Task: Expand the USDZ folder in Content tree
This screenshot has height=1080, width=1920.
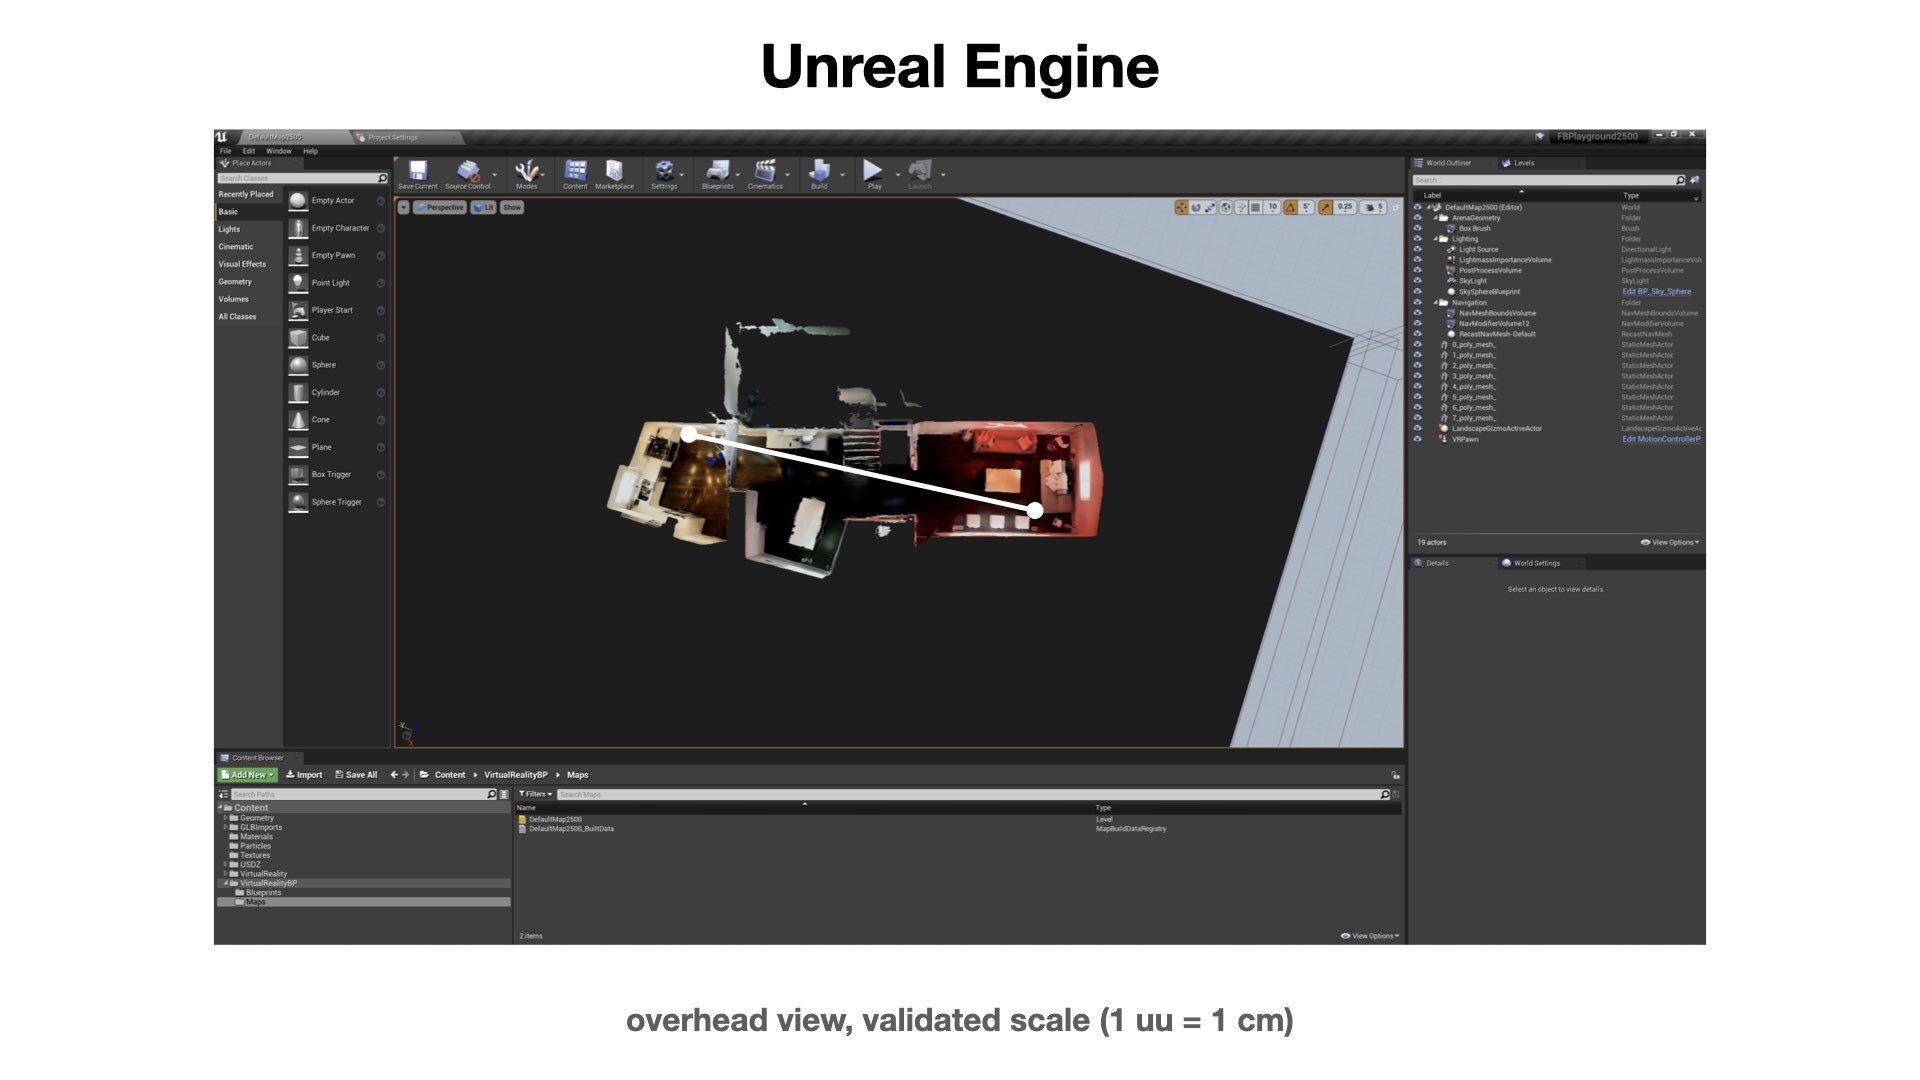Action: (225, 864)
